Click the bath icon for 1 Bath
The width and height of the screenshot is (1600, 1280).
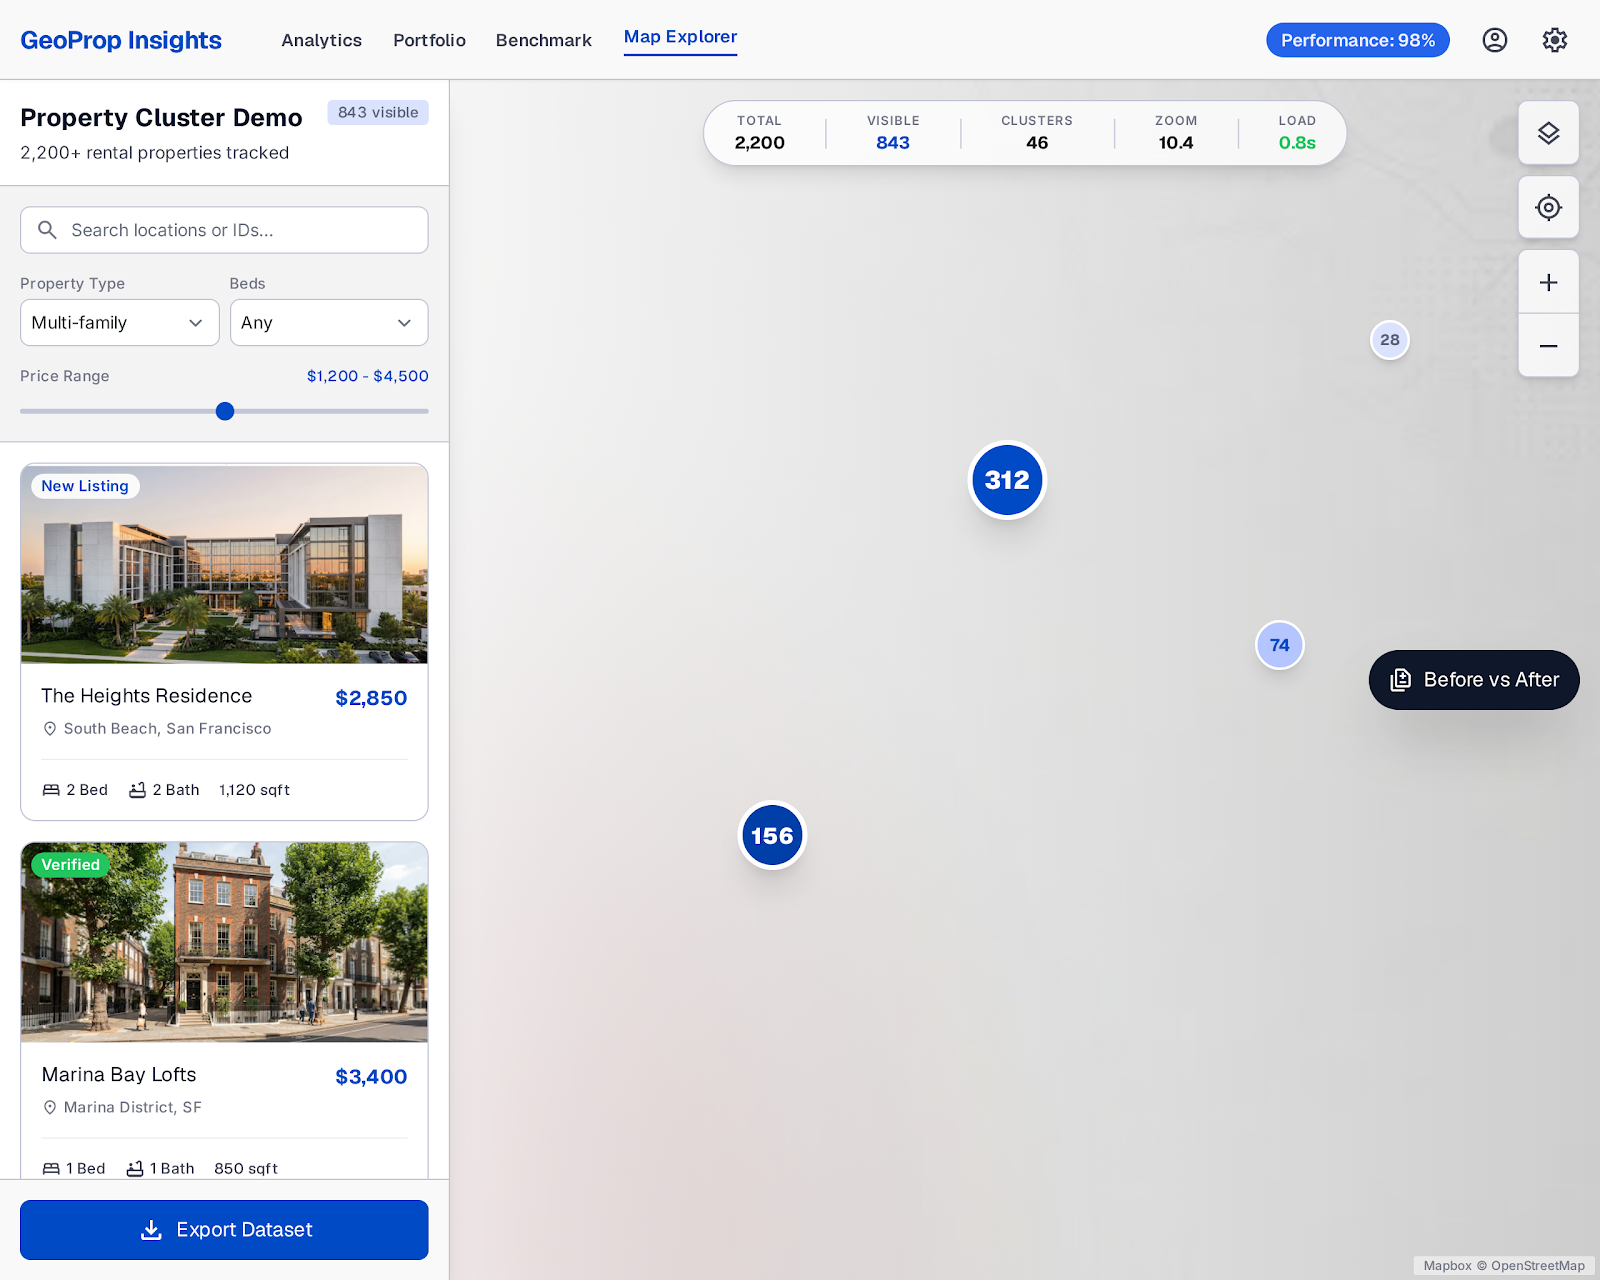pos(135,1169)
